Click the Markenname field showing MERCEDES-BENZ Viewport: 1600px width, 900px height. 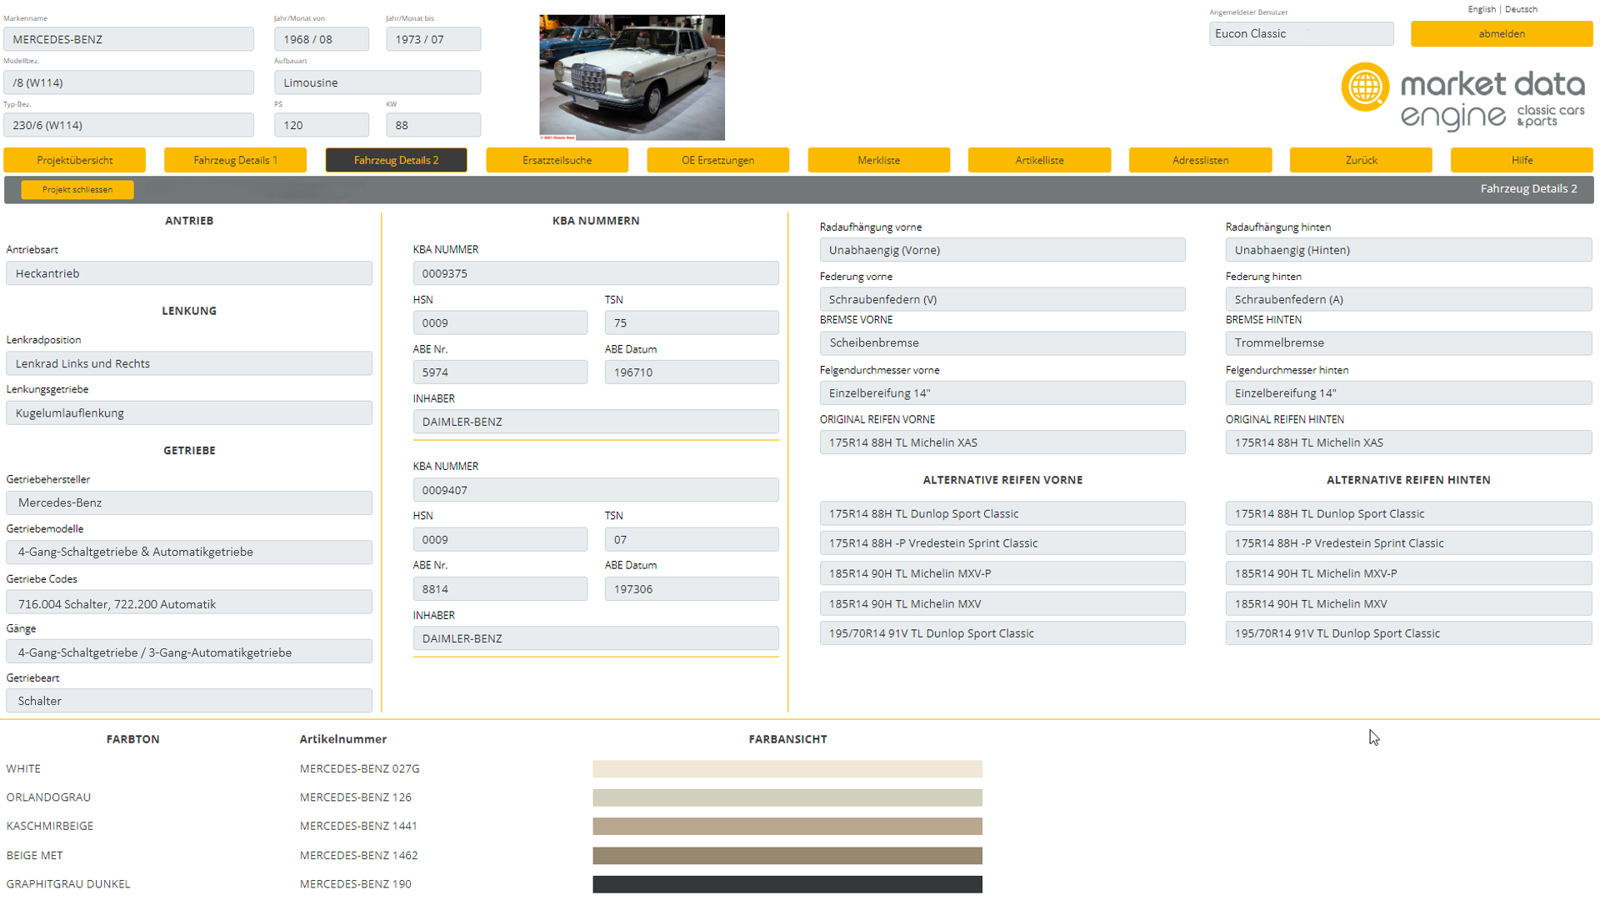click(x=128, y=39)
